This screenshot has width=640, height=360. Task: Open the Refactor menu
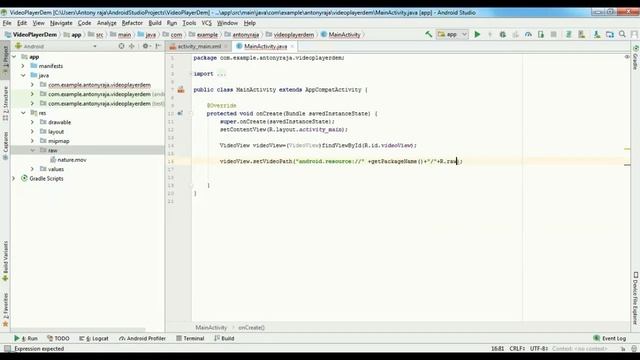coord(132,23)
